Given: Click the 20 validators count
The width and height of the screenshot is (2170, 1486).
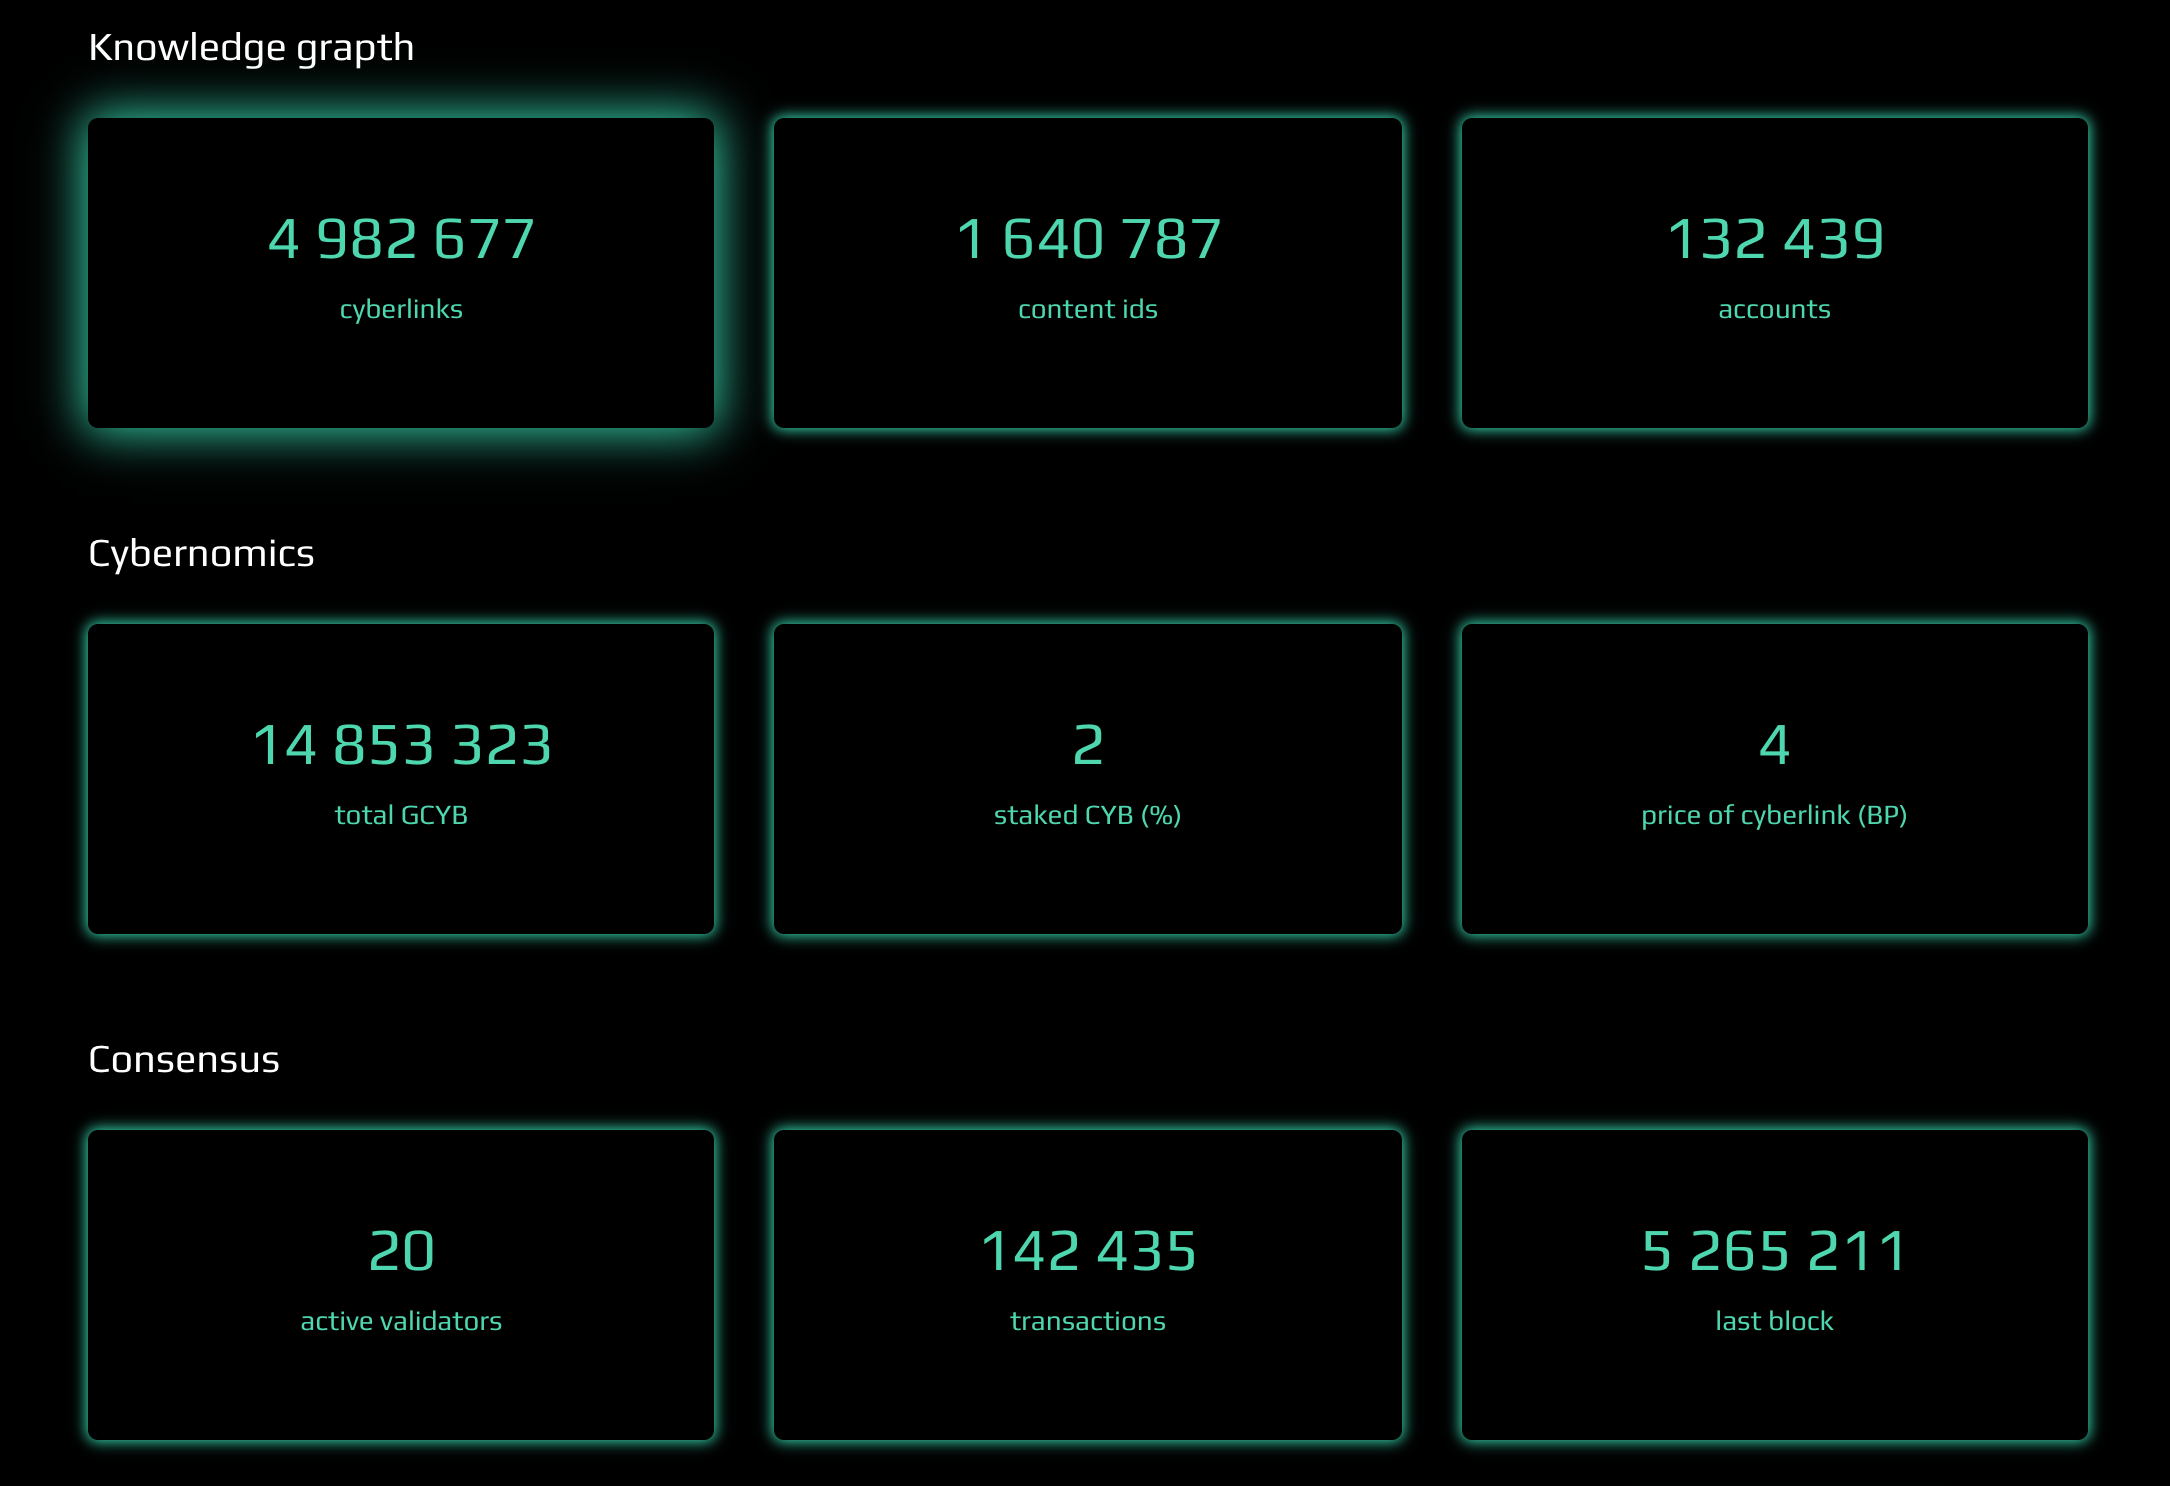Looking at the screenshot, I should [401, 1252].
